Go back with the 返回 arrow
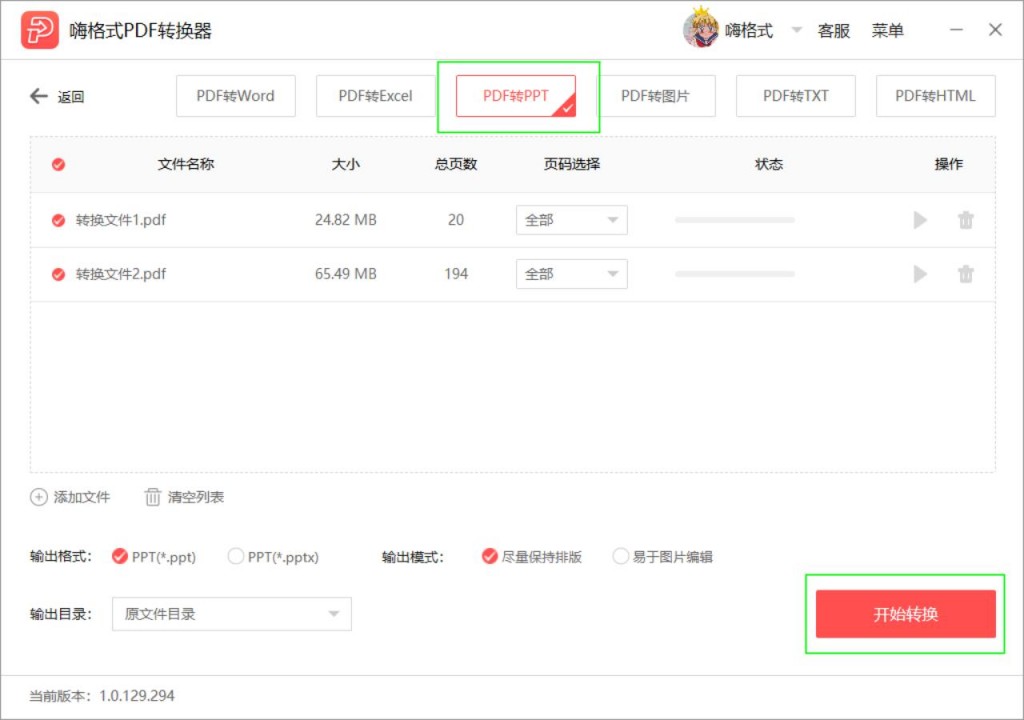Viewport: 1024px width, 720px height. point(39,97)
